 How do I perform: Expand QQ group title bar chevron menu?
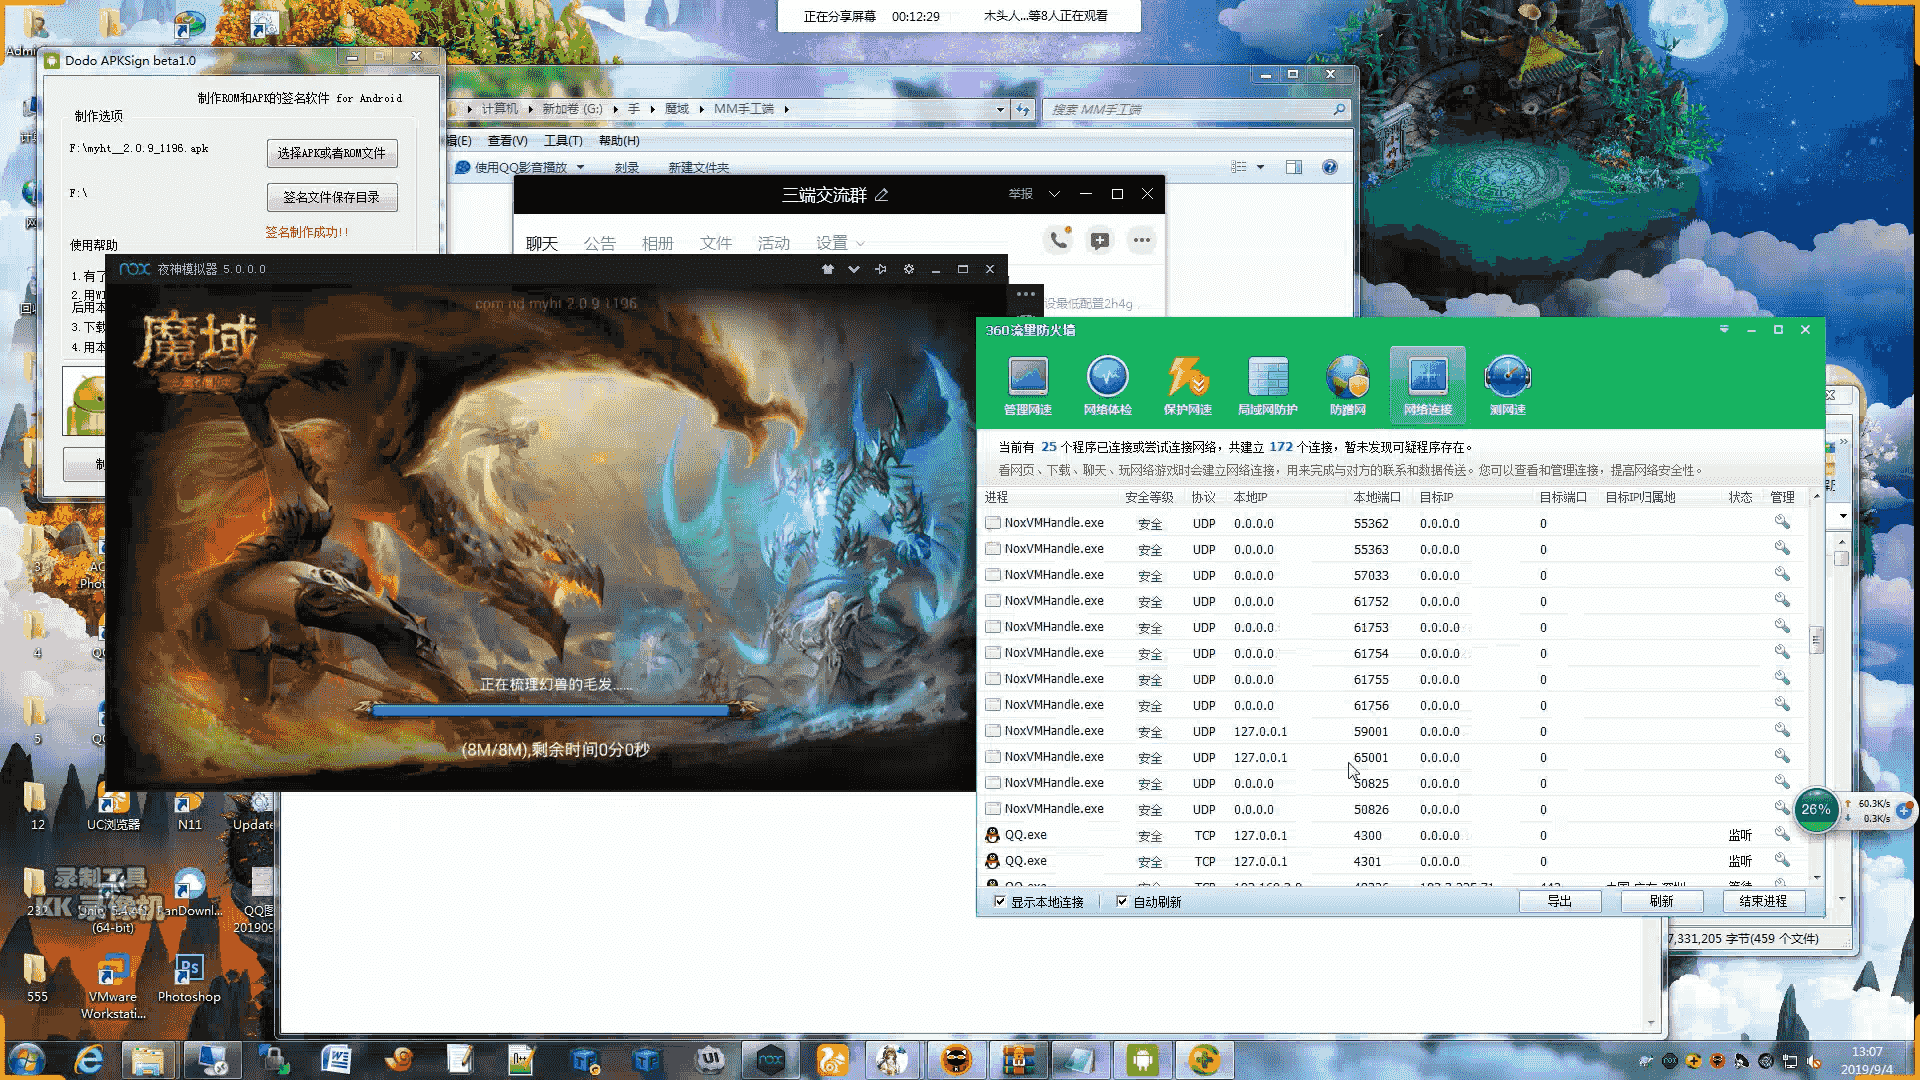(1054, 194)
